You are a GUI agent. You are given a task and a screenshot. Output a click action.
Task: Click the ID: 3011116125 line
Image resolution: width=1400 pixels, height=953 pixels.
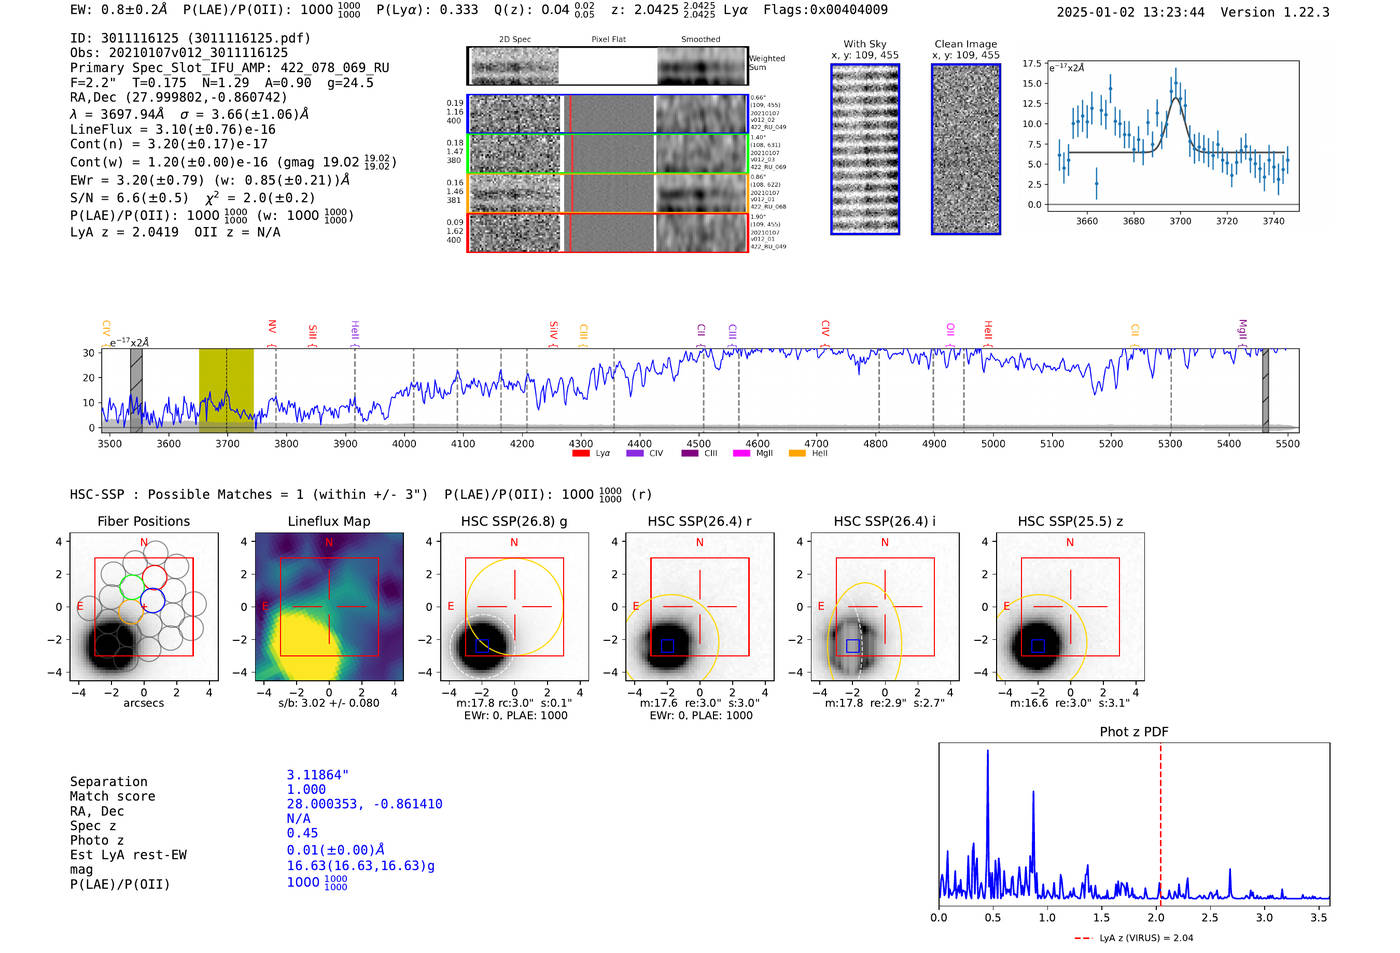pyautogui.click(x=190, y=38)
